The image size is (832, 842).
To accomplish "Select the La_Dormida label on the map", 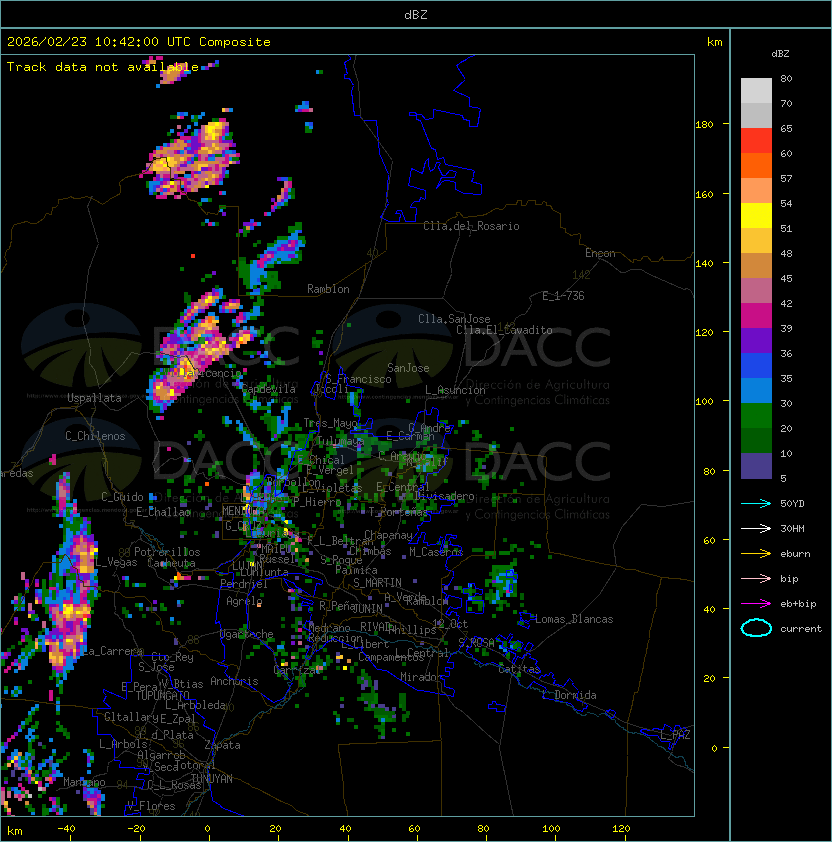I will [x=569, y=695].
